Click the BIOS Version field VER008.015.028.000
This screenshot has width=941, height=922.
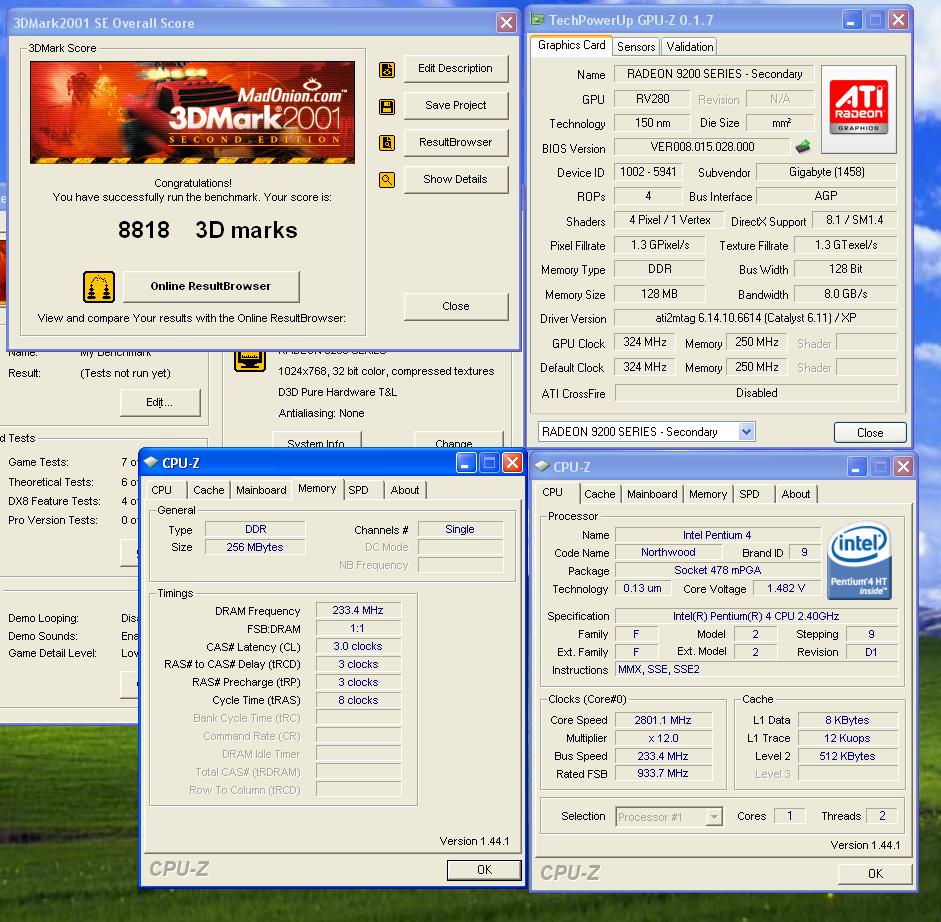(702, 147)
